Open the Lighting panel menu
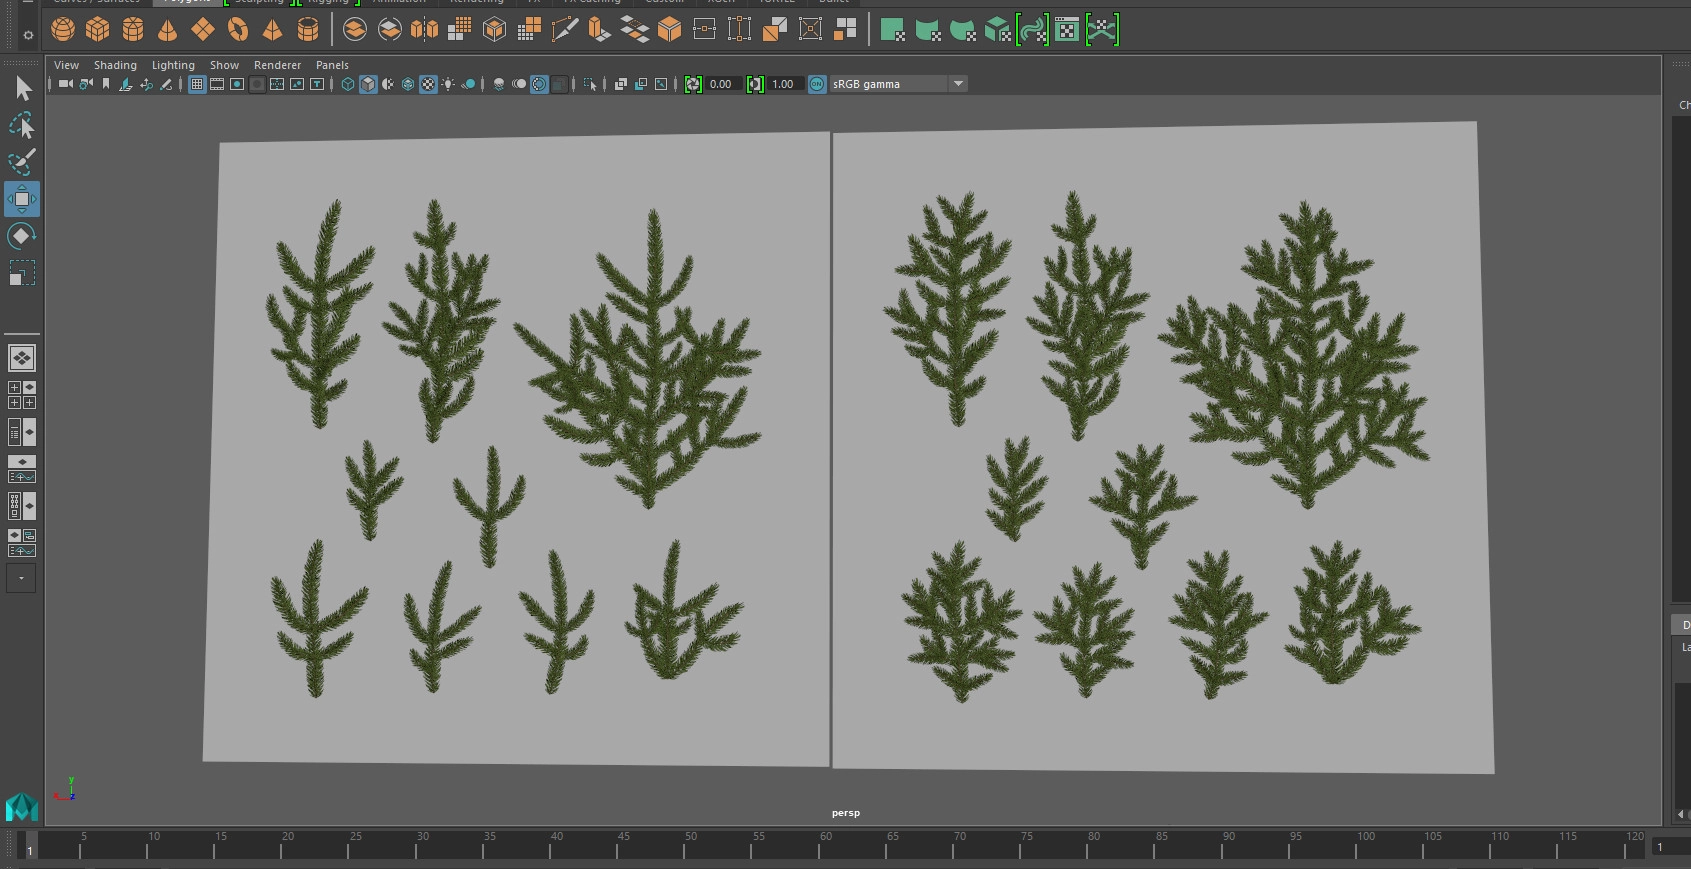1691x869 pixels. point(173,65)
